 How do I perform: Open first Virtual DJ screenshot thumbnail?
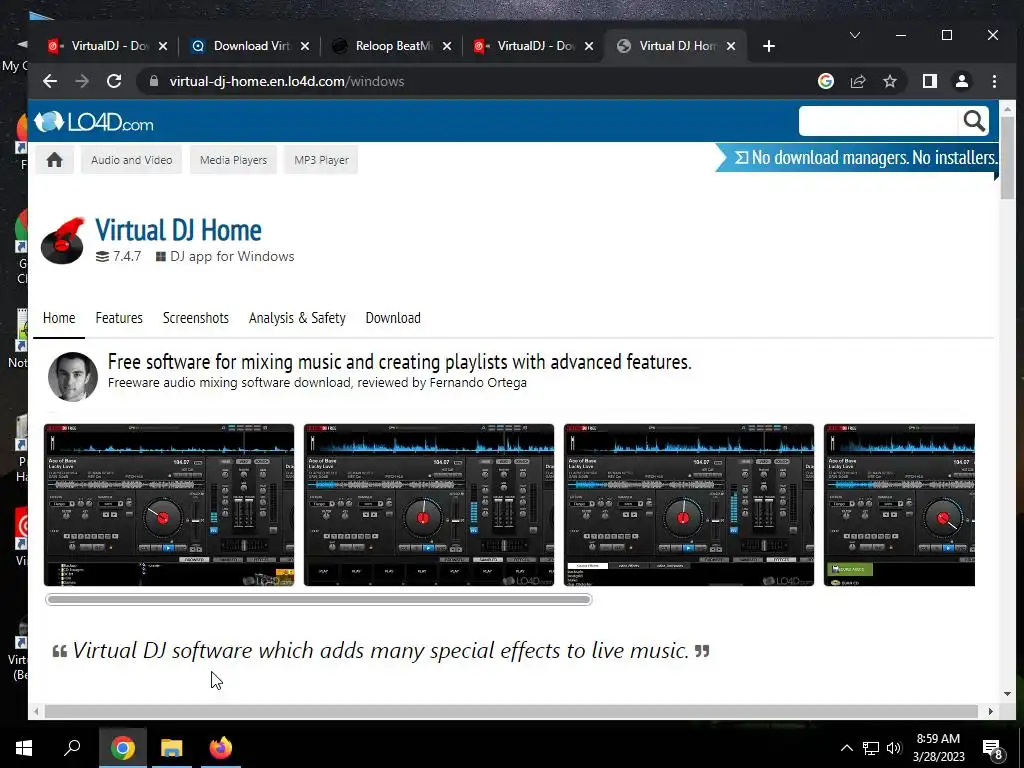tap(168, 505)
